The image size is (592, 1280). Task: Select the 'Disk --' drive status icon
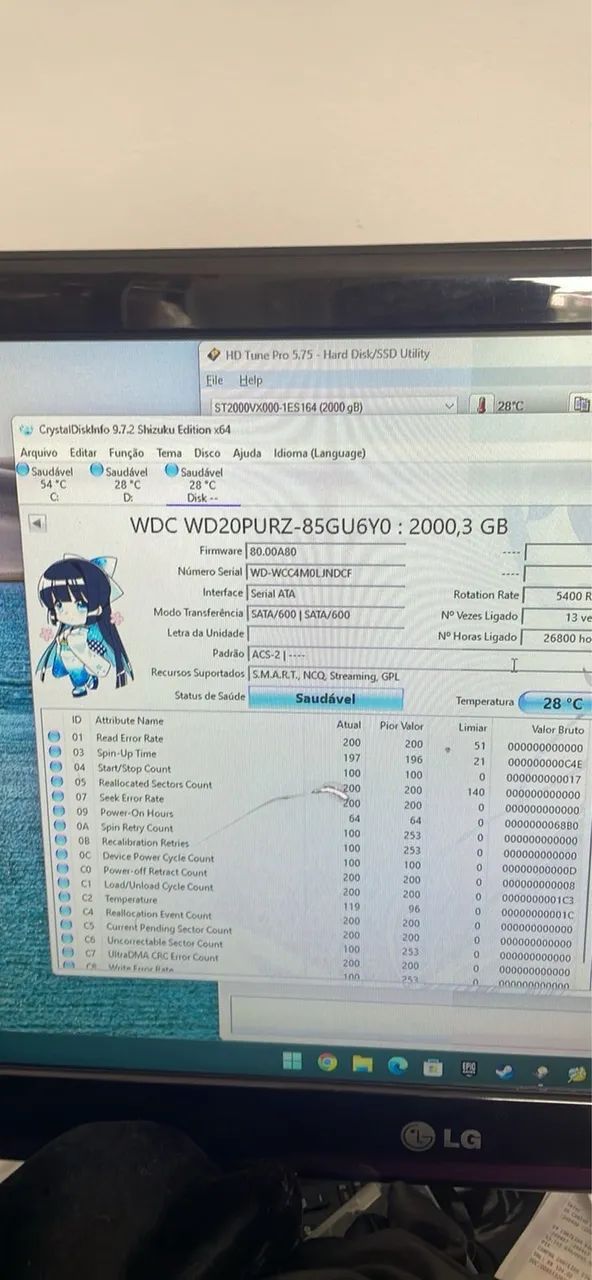click(x=172, y=469)
